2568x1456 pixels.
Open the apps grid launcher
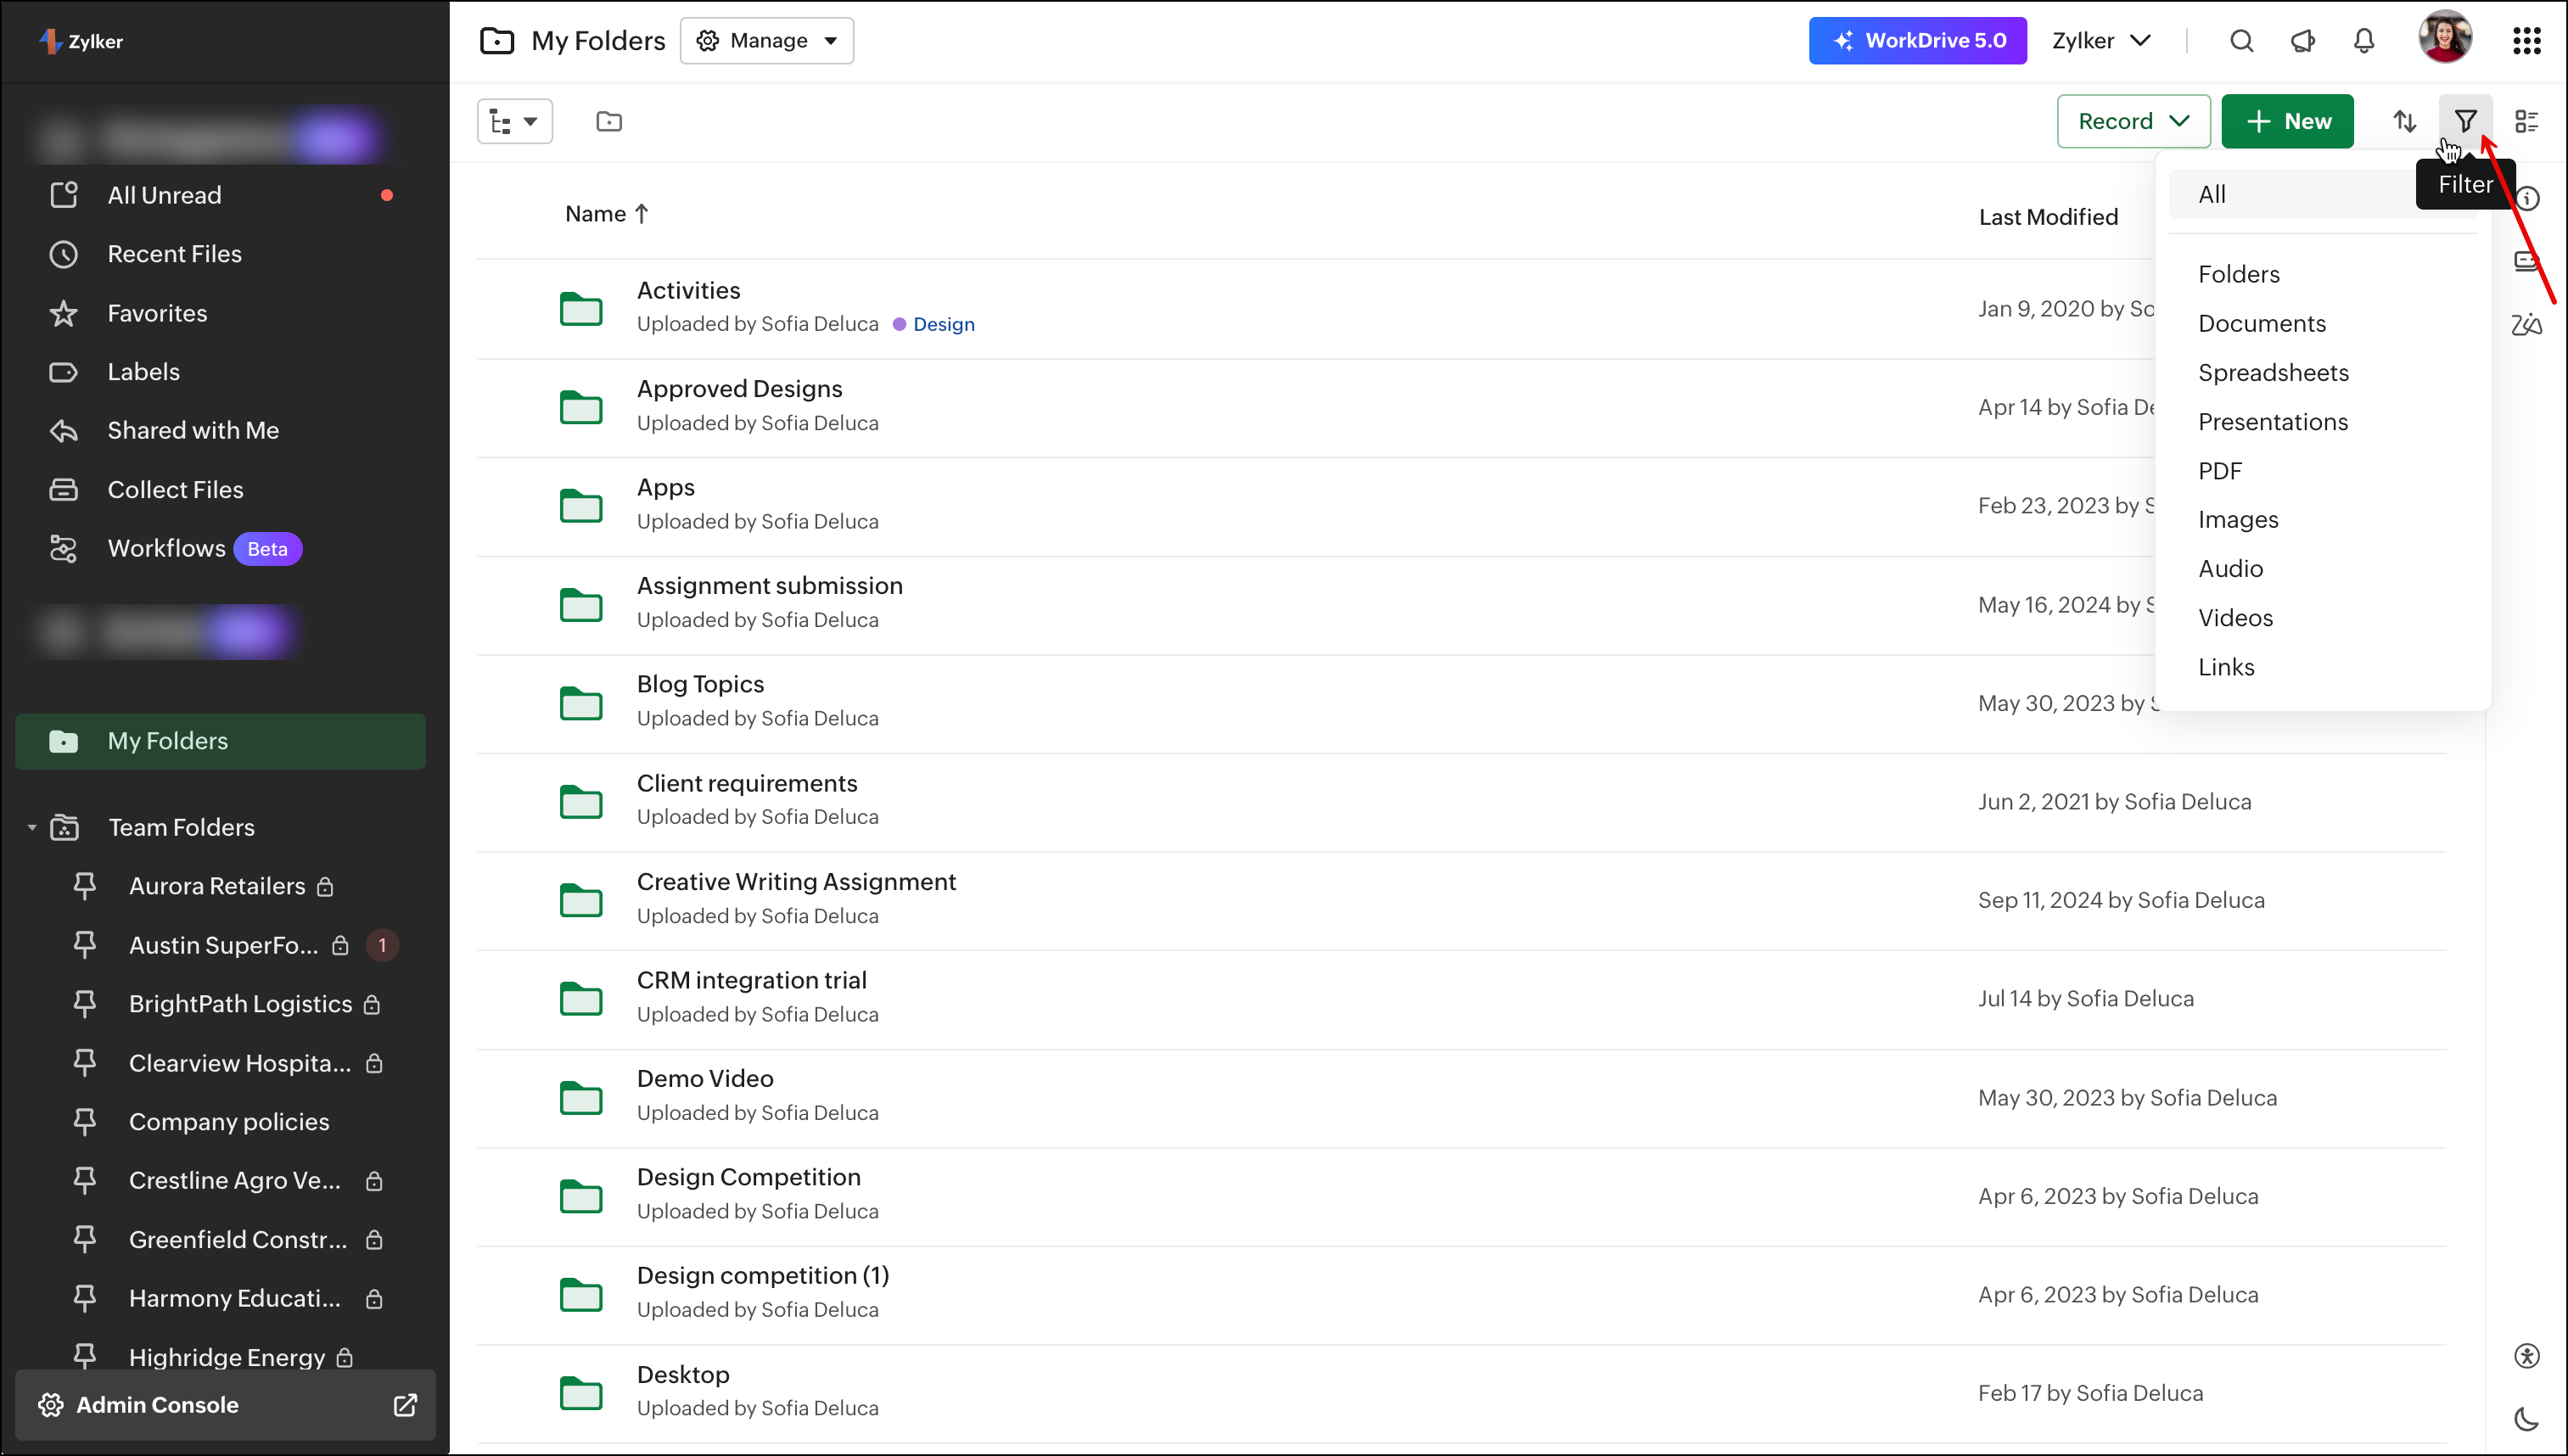pyautogui.click(x=2526, y=41)
